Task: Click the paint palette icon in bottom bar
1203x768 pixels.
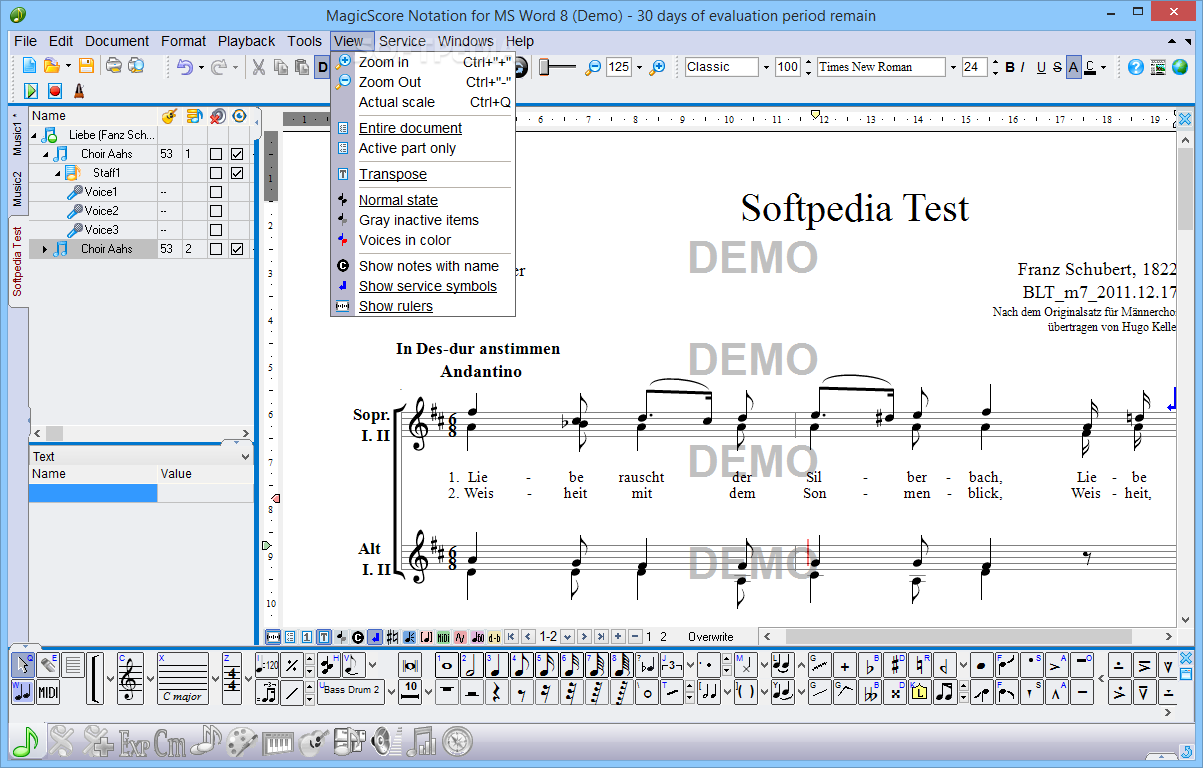Action: click(x=243, y=741)
